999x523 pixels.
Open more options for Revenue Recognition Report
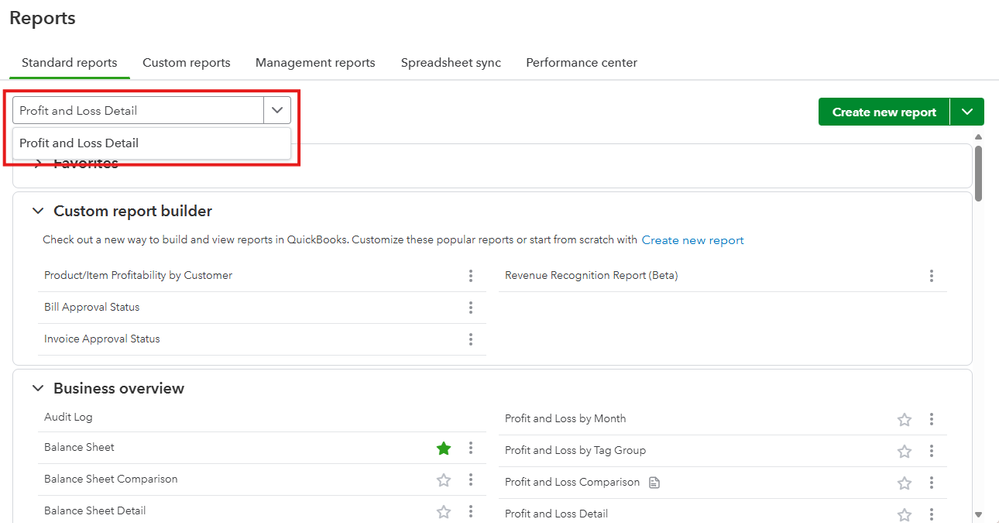point(931,276)
